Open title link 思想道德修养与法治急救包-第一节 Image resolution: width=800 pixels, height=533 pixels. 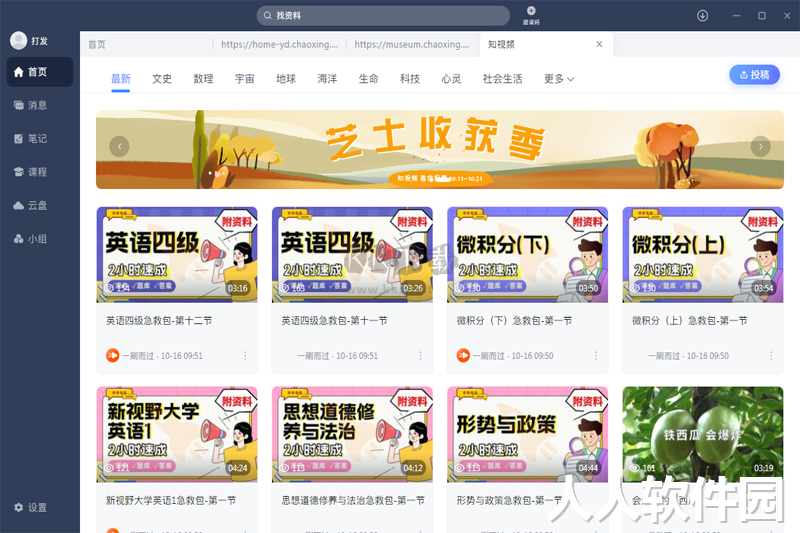pyautogui.click(x=353, y=501)
